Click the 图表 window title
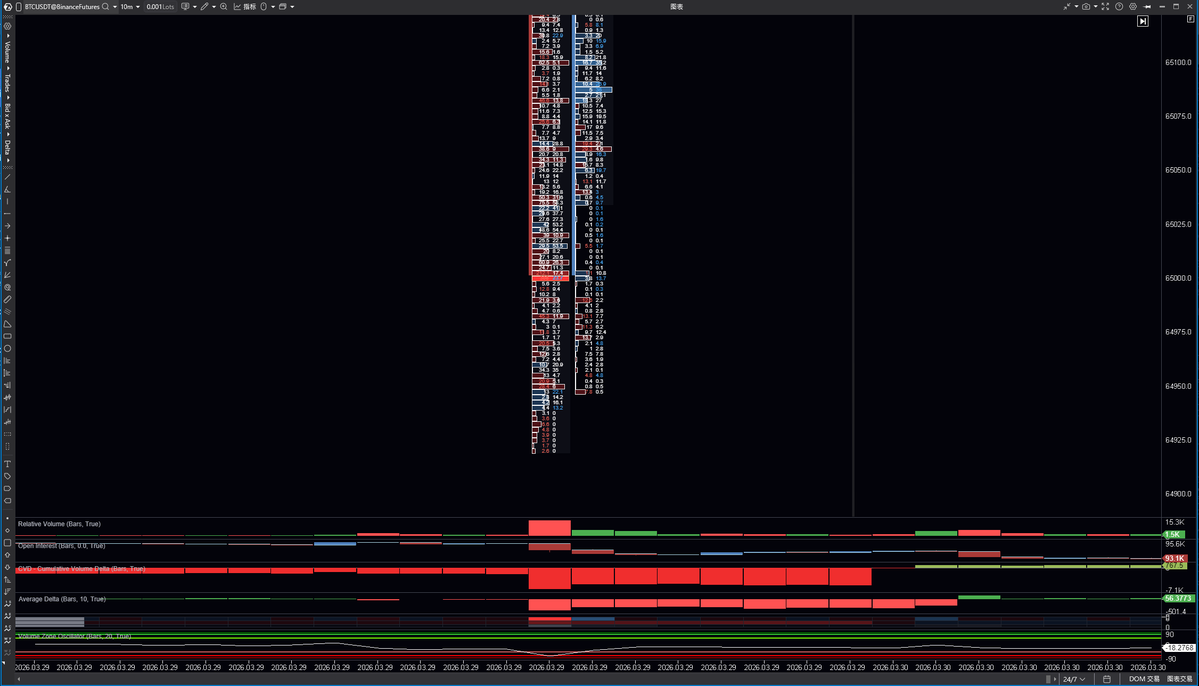1199x686 pixels. coord(677,7)
